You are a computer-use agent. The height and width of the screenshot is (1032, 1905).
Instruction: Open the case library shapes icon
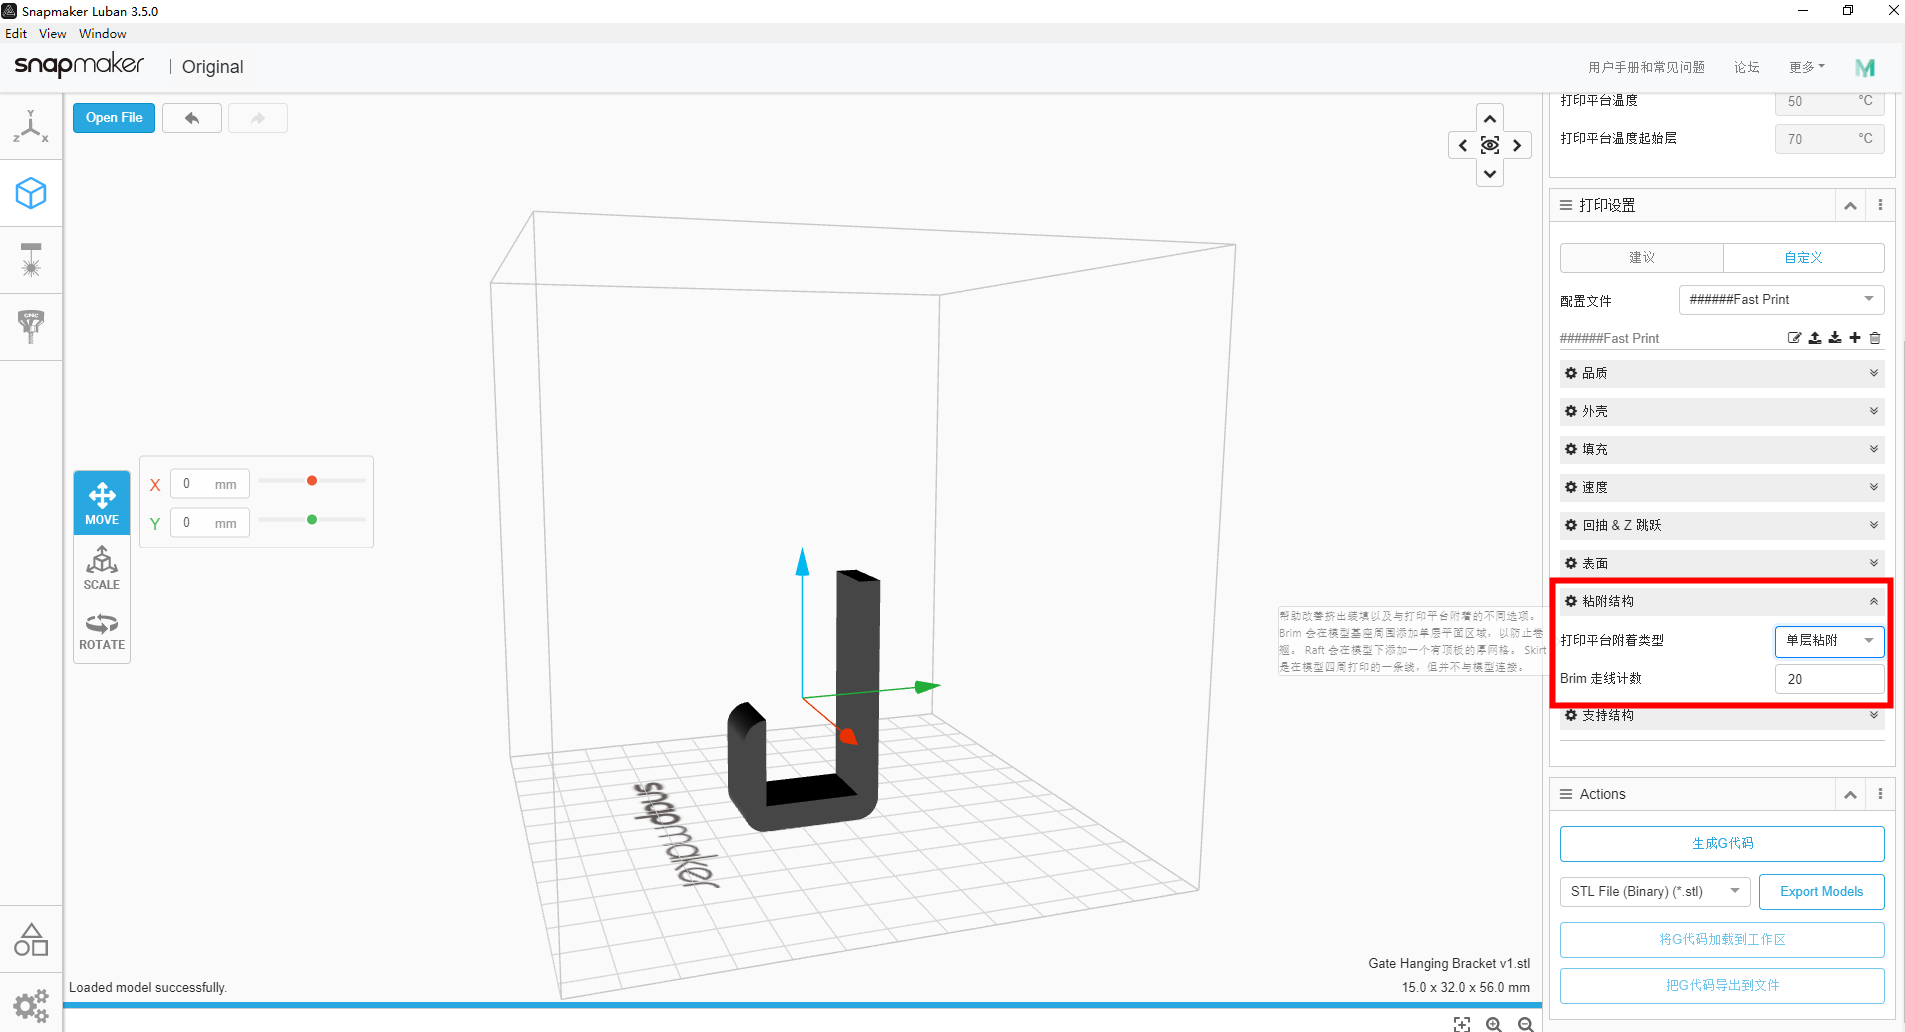click(x=31, y=939)
